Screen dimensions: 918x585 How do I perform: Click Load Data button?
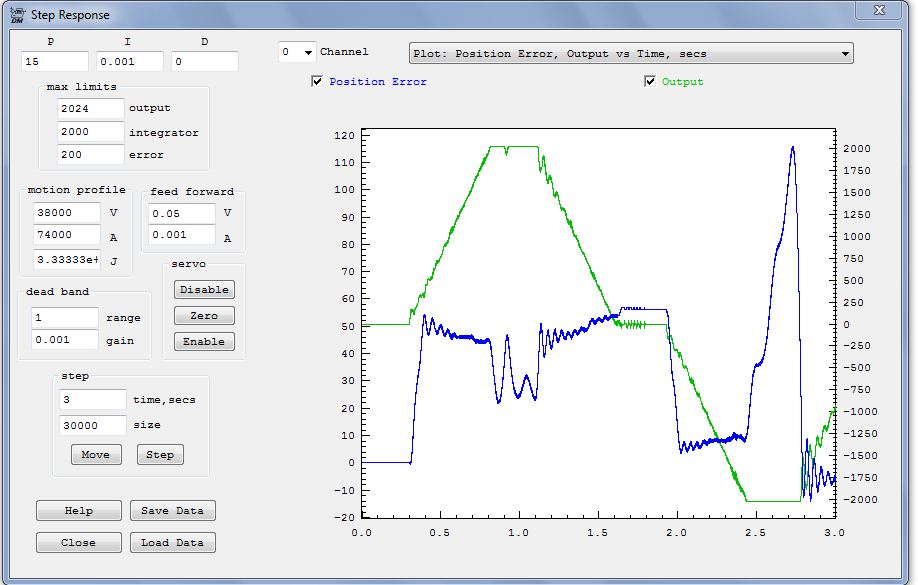click(x=172, y=543)
